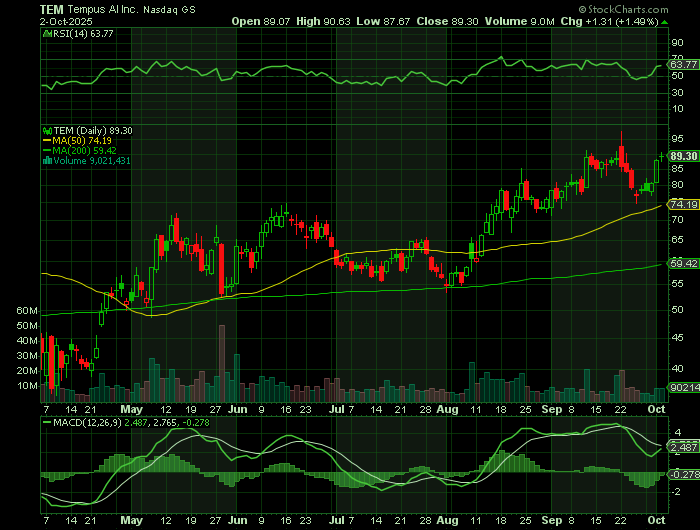Screen dimensions: 700x530
Task: Click the Low 87.67 value
Action: pos(383,21)
